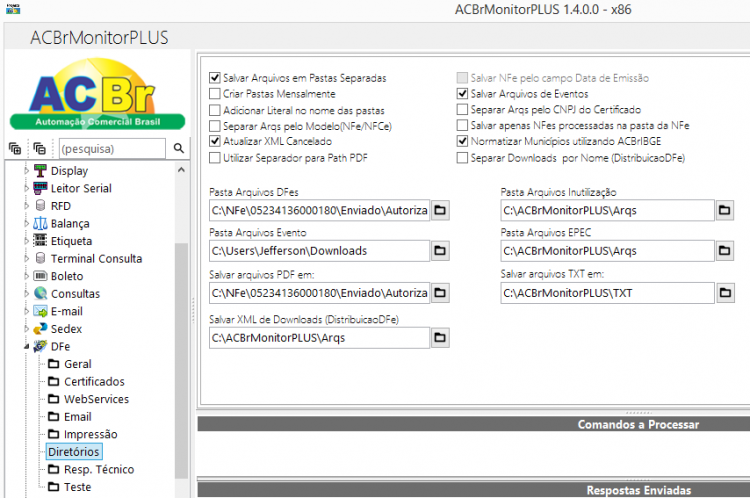Click the Terminal Consulta icon
Viewport: 750px width, 498px height.
pos(41,258)
